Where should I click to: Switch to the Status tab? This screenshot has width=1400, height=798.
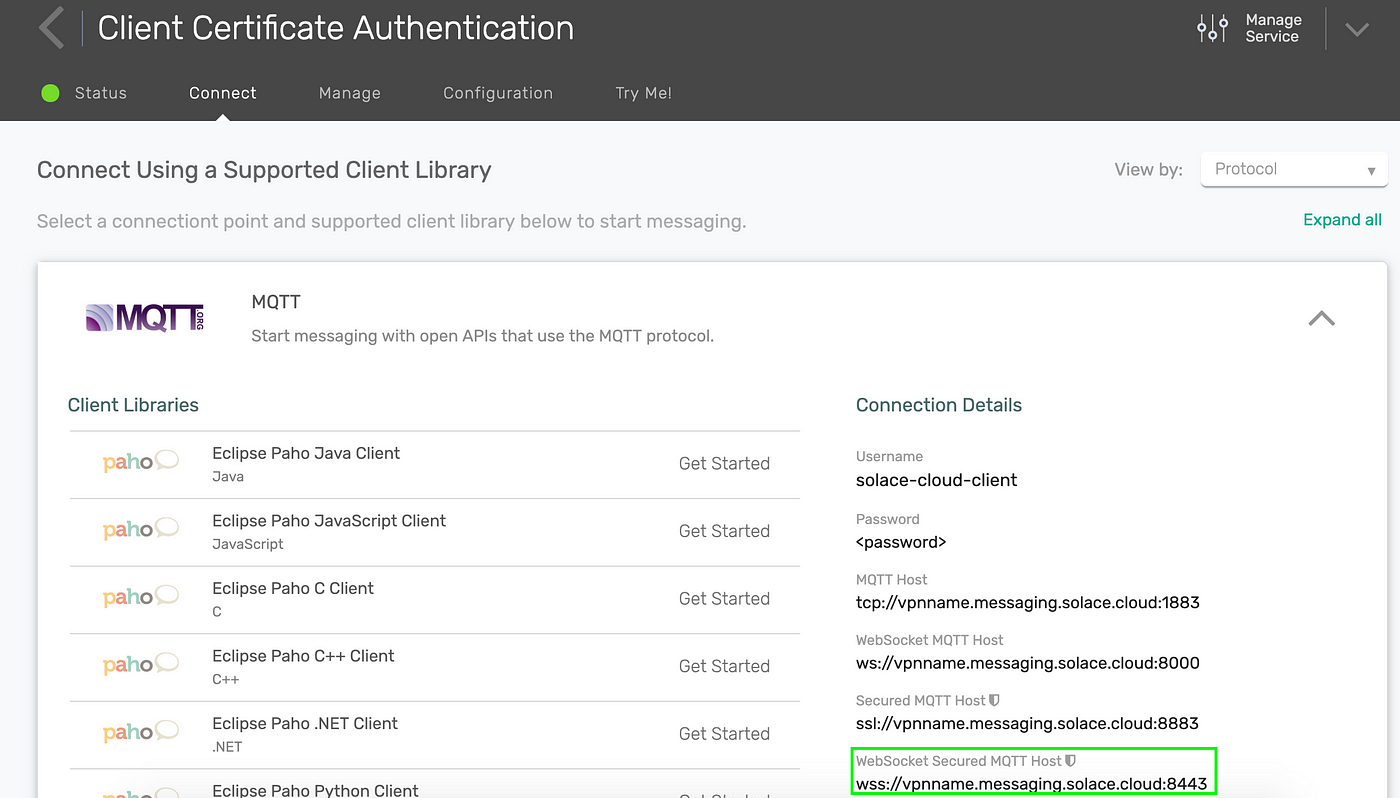pos(101,93)
